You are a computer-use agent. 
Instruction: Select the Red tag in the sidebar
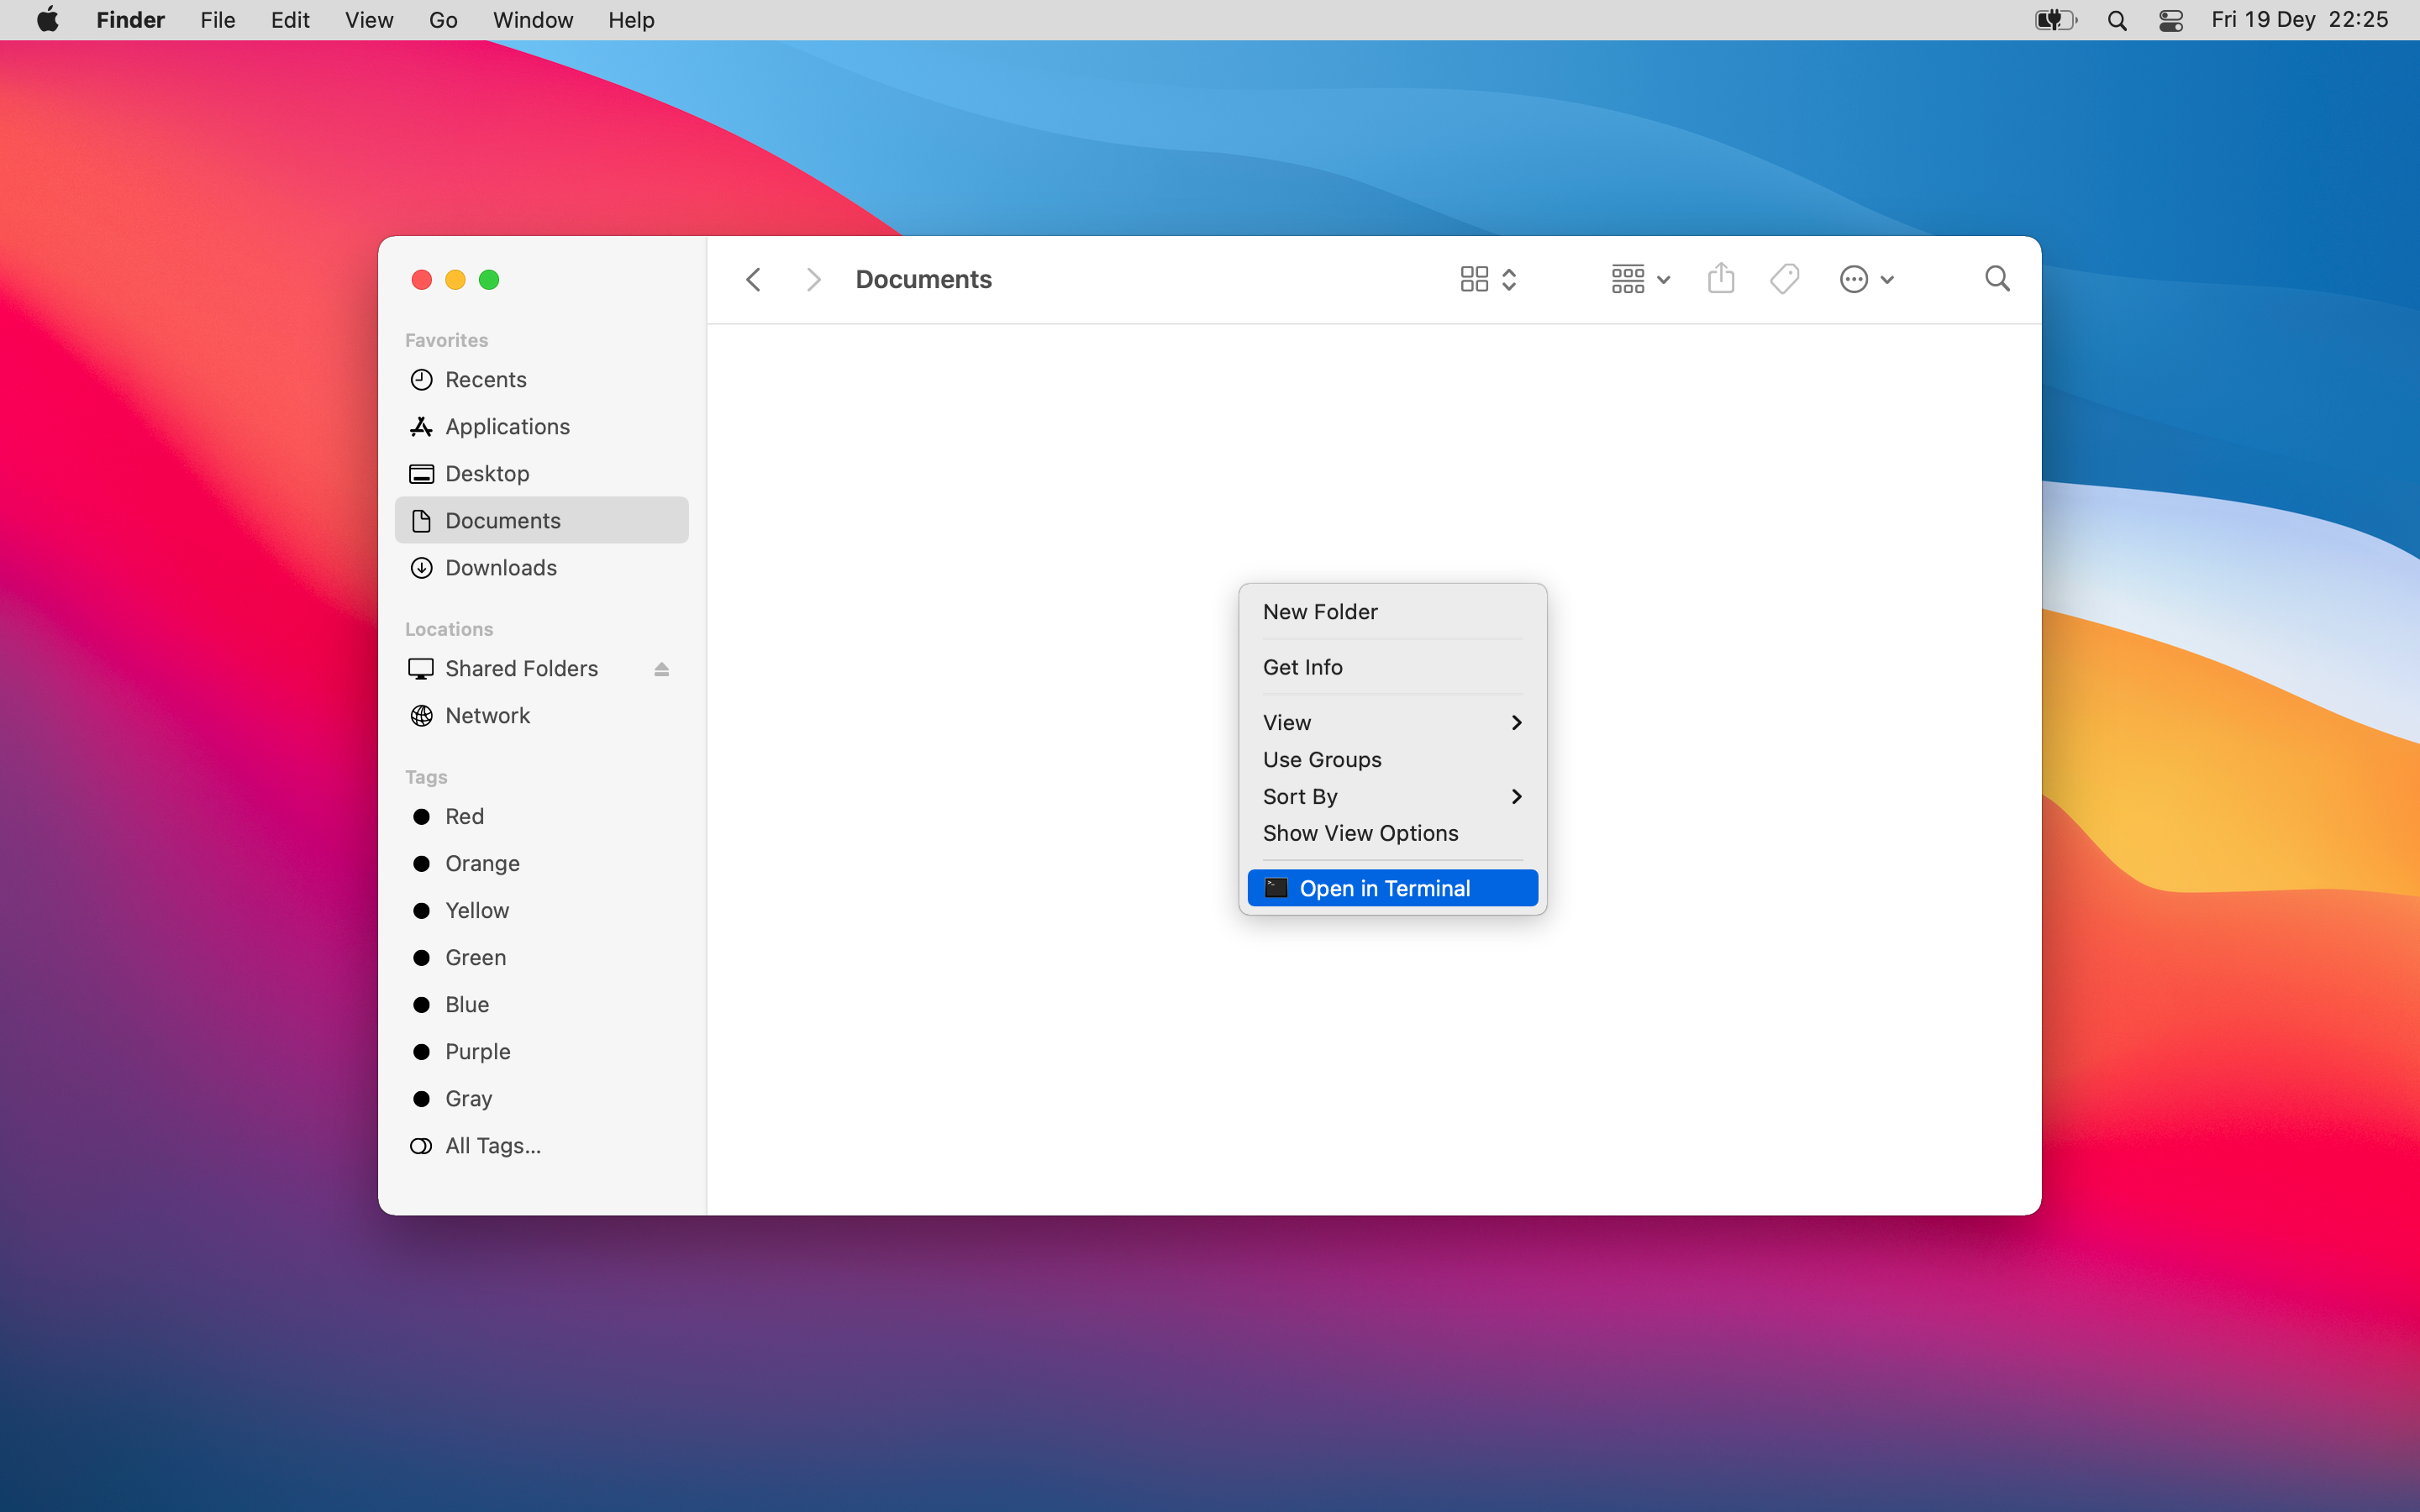[464, 816]
